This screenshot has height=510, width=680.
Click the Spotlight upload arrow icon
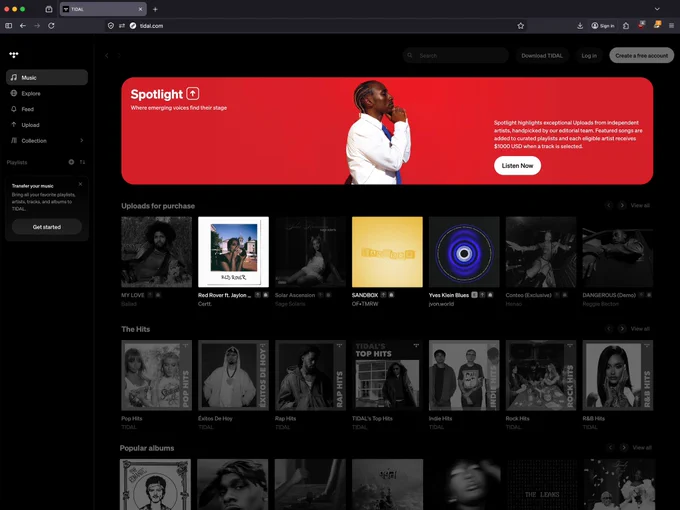(x=193, y=94)
